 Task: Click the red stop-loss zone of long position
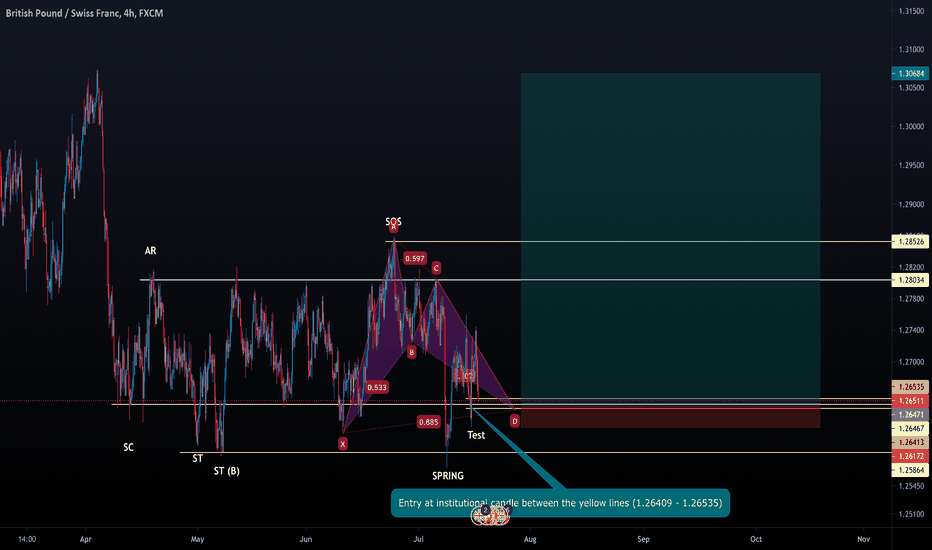(x=670, y=418)
